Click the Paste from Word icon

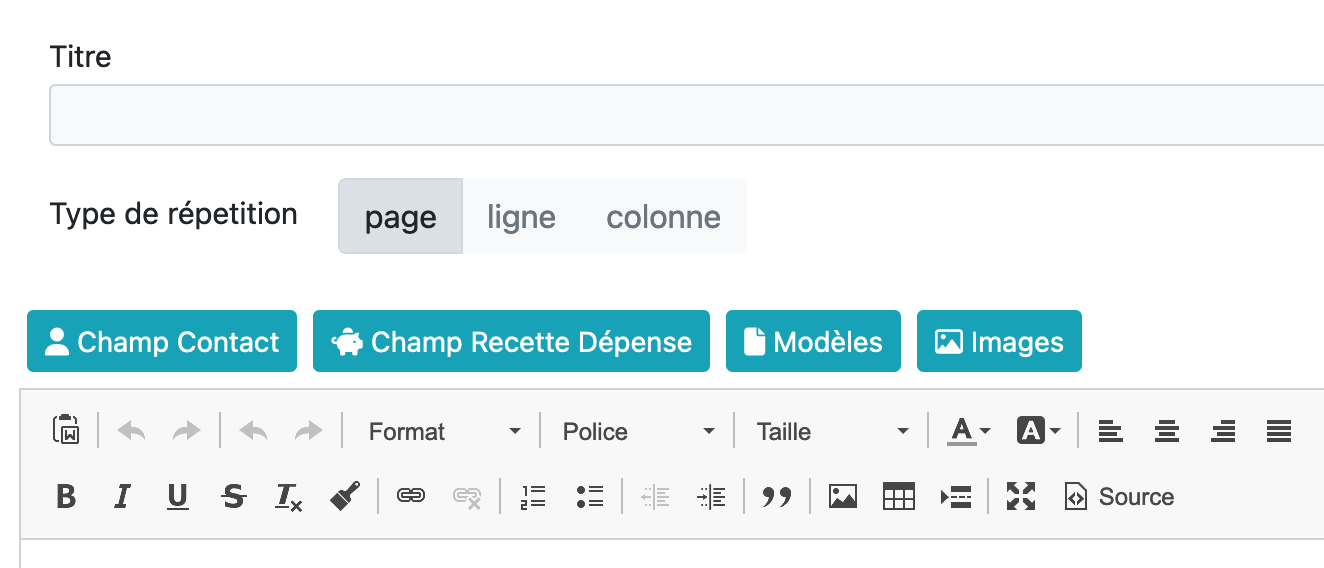(66, 431)
